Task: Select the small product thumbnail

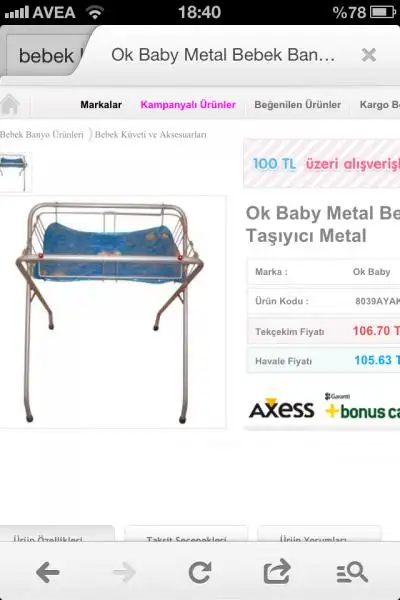Action: 15,172
